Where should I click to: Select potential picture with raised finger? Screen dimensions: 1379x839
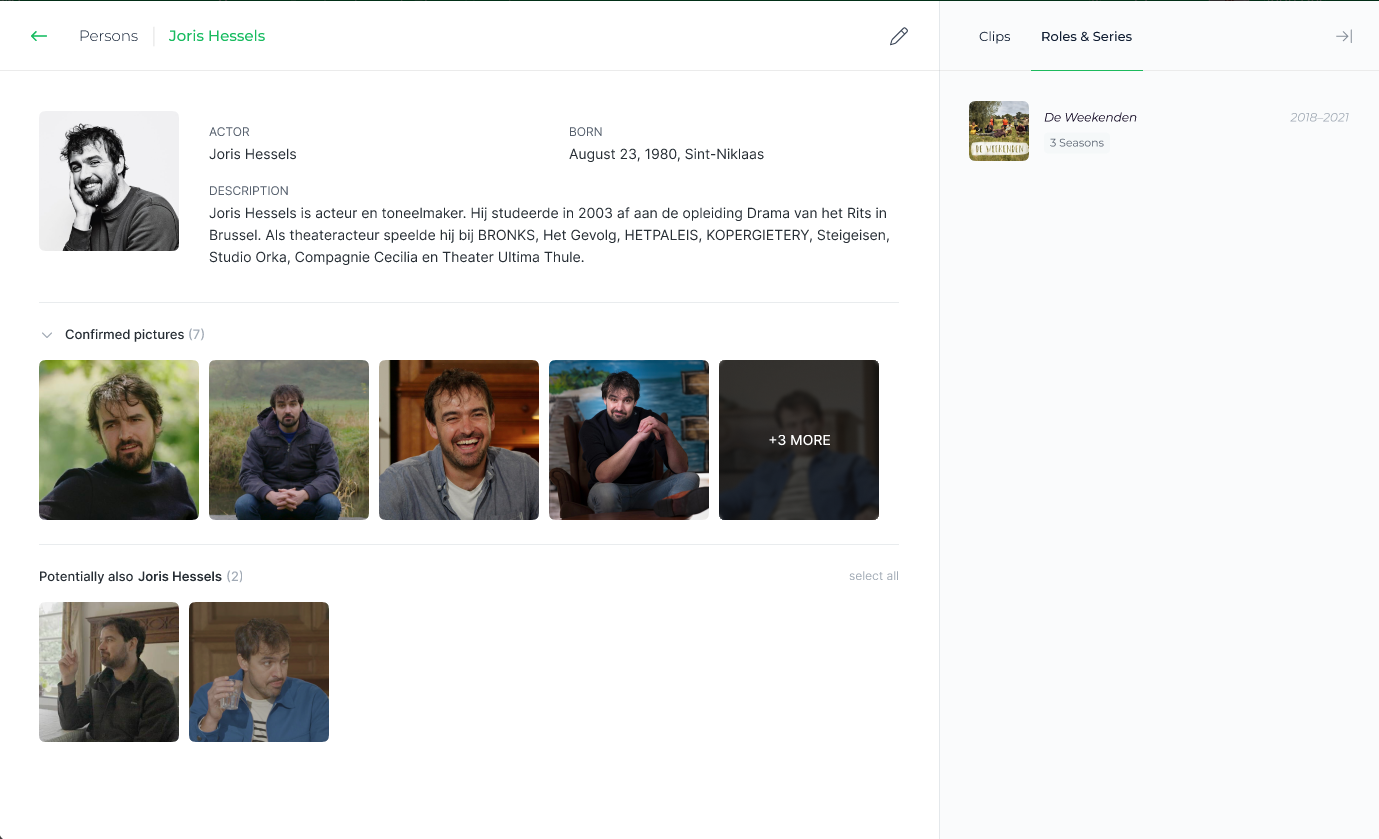click(x=109, y=672)
